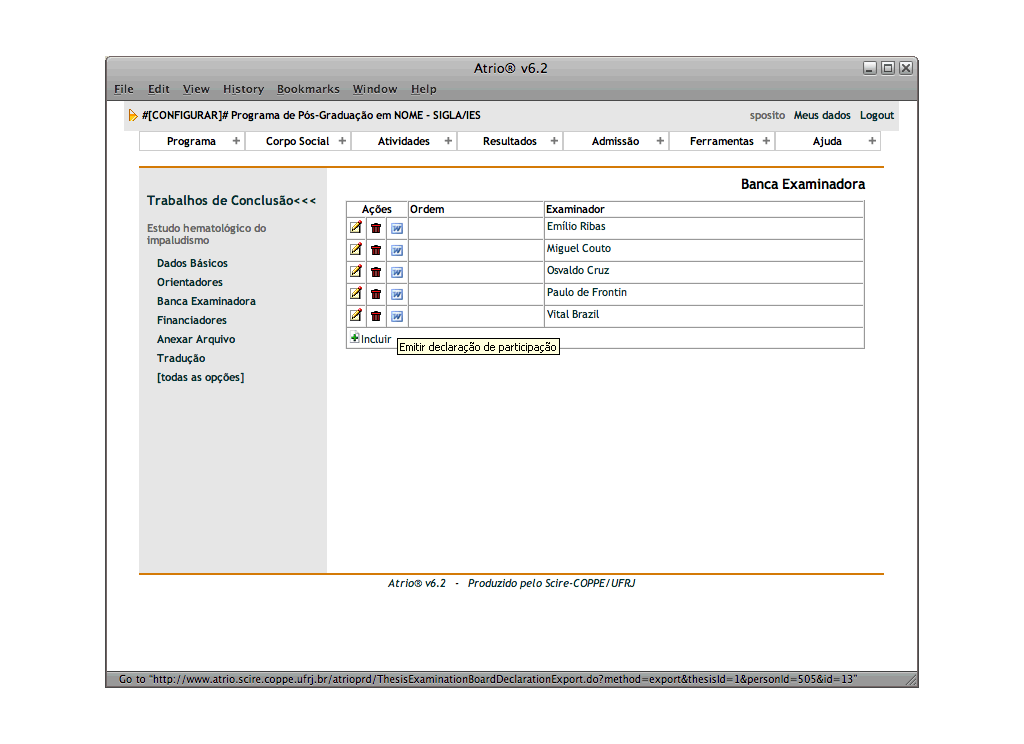Expand the Ferramentas menu plus sign
Screen dimensions: 1024x744
[x=766, y=141]
